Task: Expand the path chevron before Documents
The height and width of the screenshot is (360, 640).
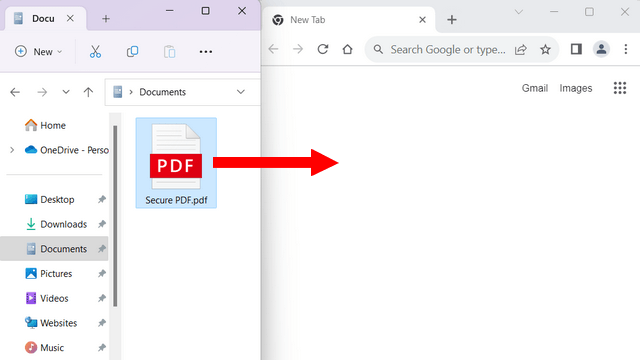Action: click(x=131, y=92)
